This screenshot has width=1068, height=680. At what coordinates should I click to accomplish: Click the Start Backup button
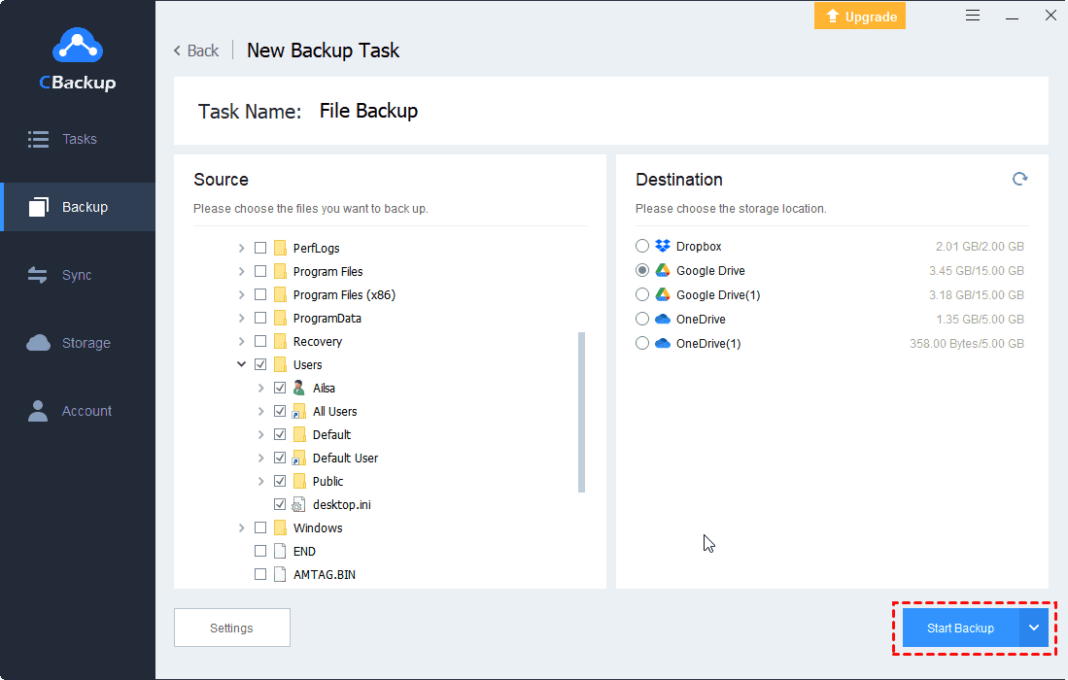(x=960, y=628)
